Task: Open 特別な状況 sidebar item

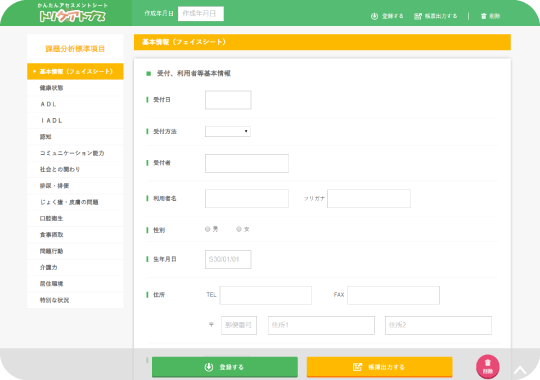Action: [75, 300]
